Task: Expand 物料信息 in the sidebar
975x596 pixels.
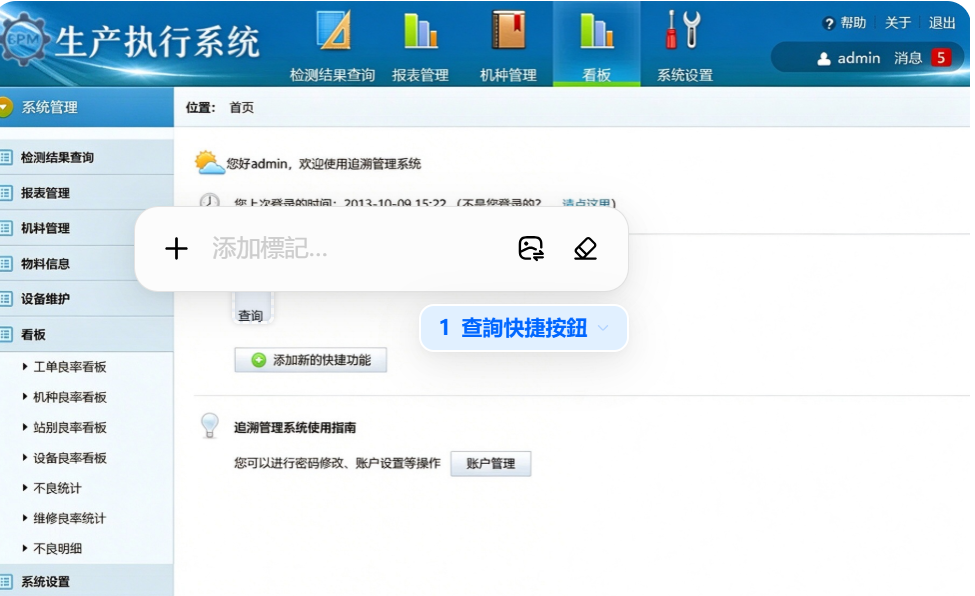Action: coord(86,264)
